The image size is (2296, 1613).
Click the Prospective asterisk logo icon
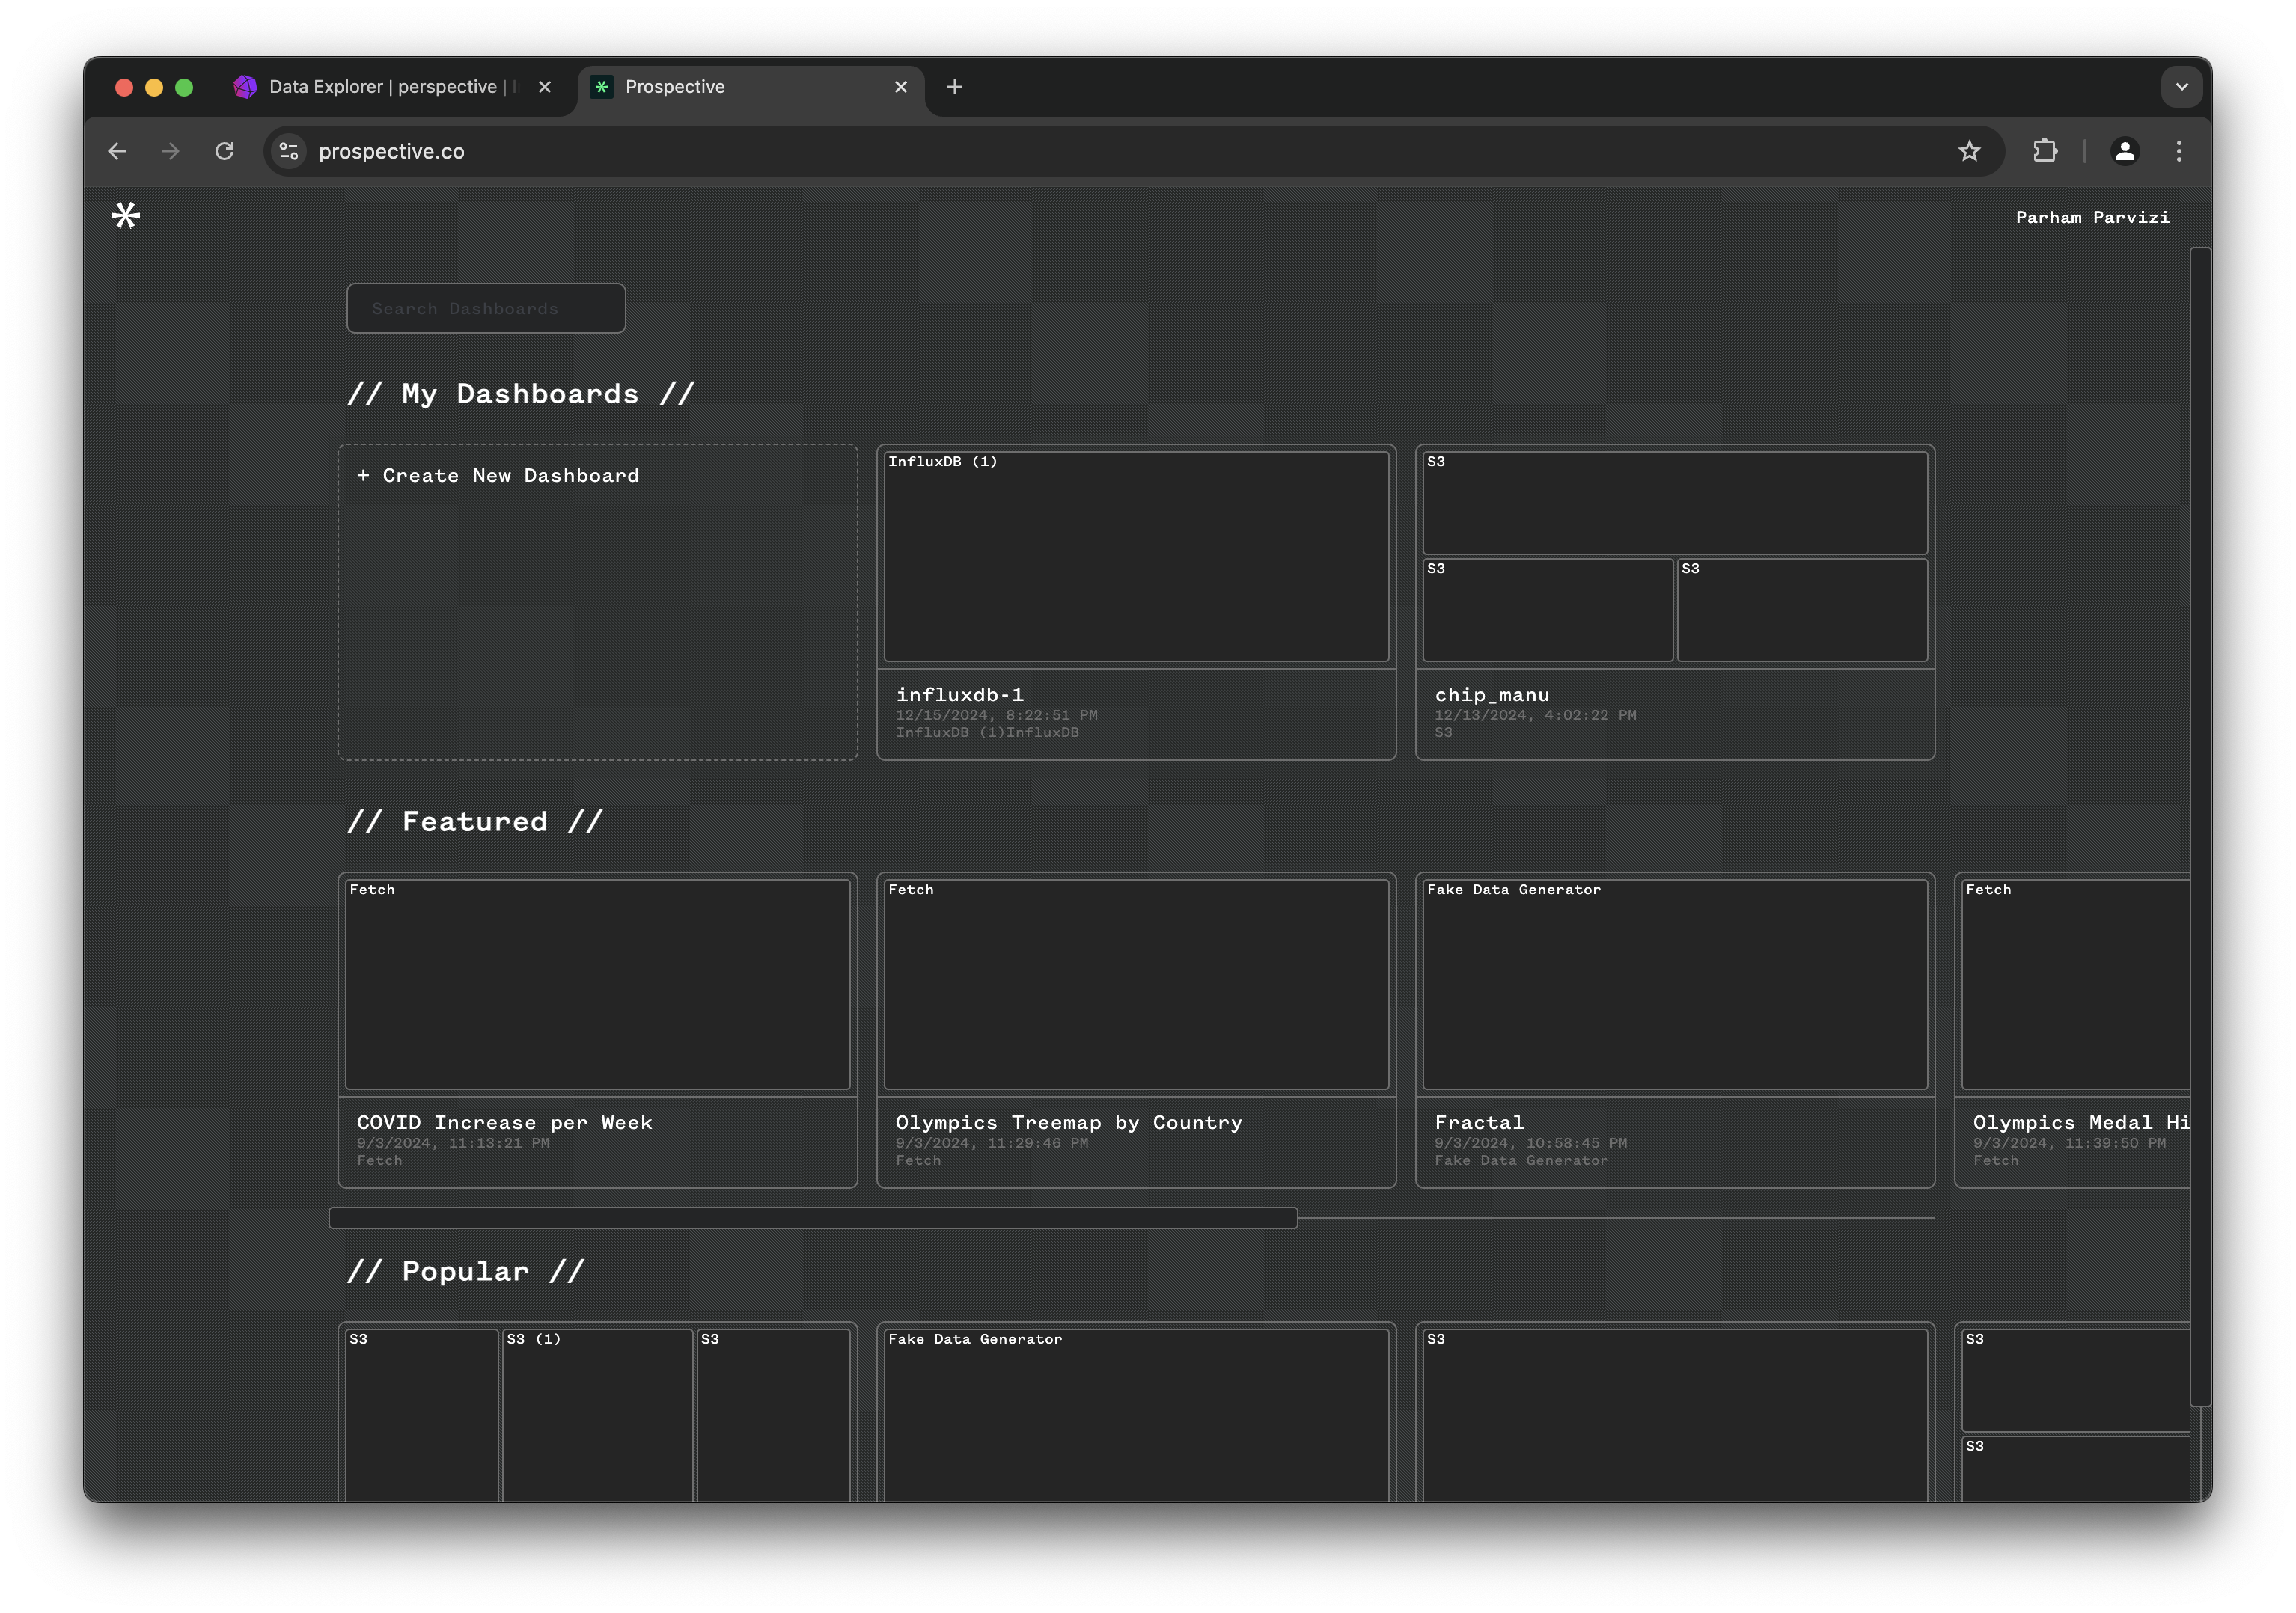[x=126, y=215]
